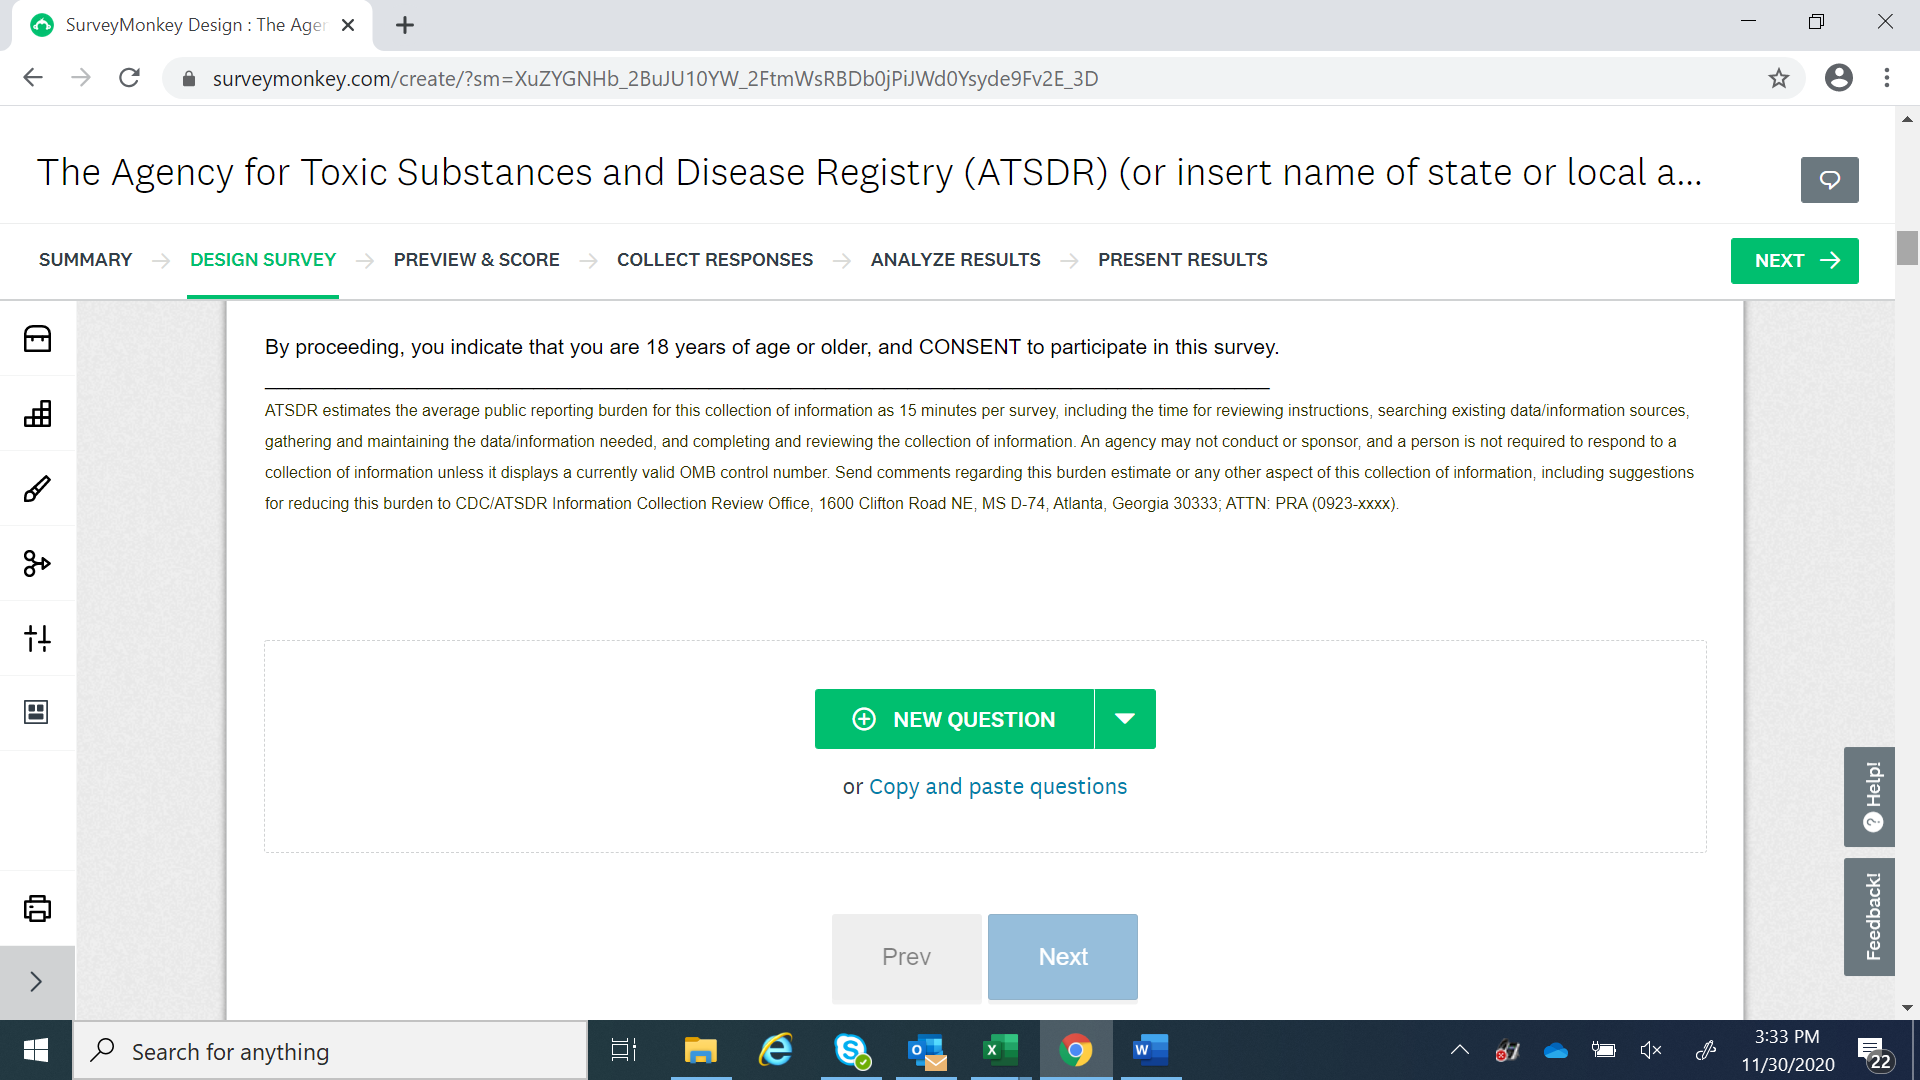Switch to the Preview & Score tab
1920x1080 pixels.
[476, 260]
